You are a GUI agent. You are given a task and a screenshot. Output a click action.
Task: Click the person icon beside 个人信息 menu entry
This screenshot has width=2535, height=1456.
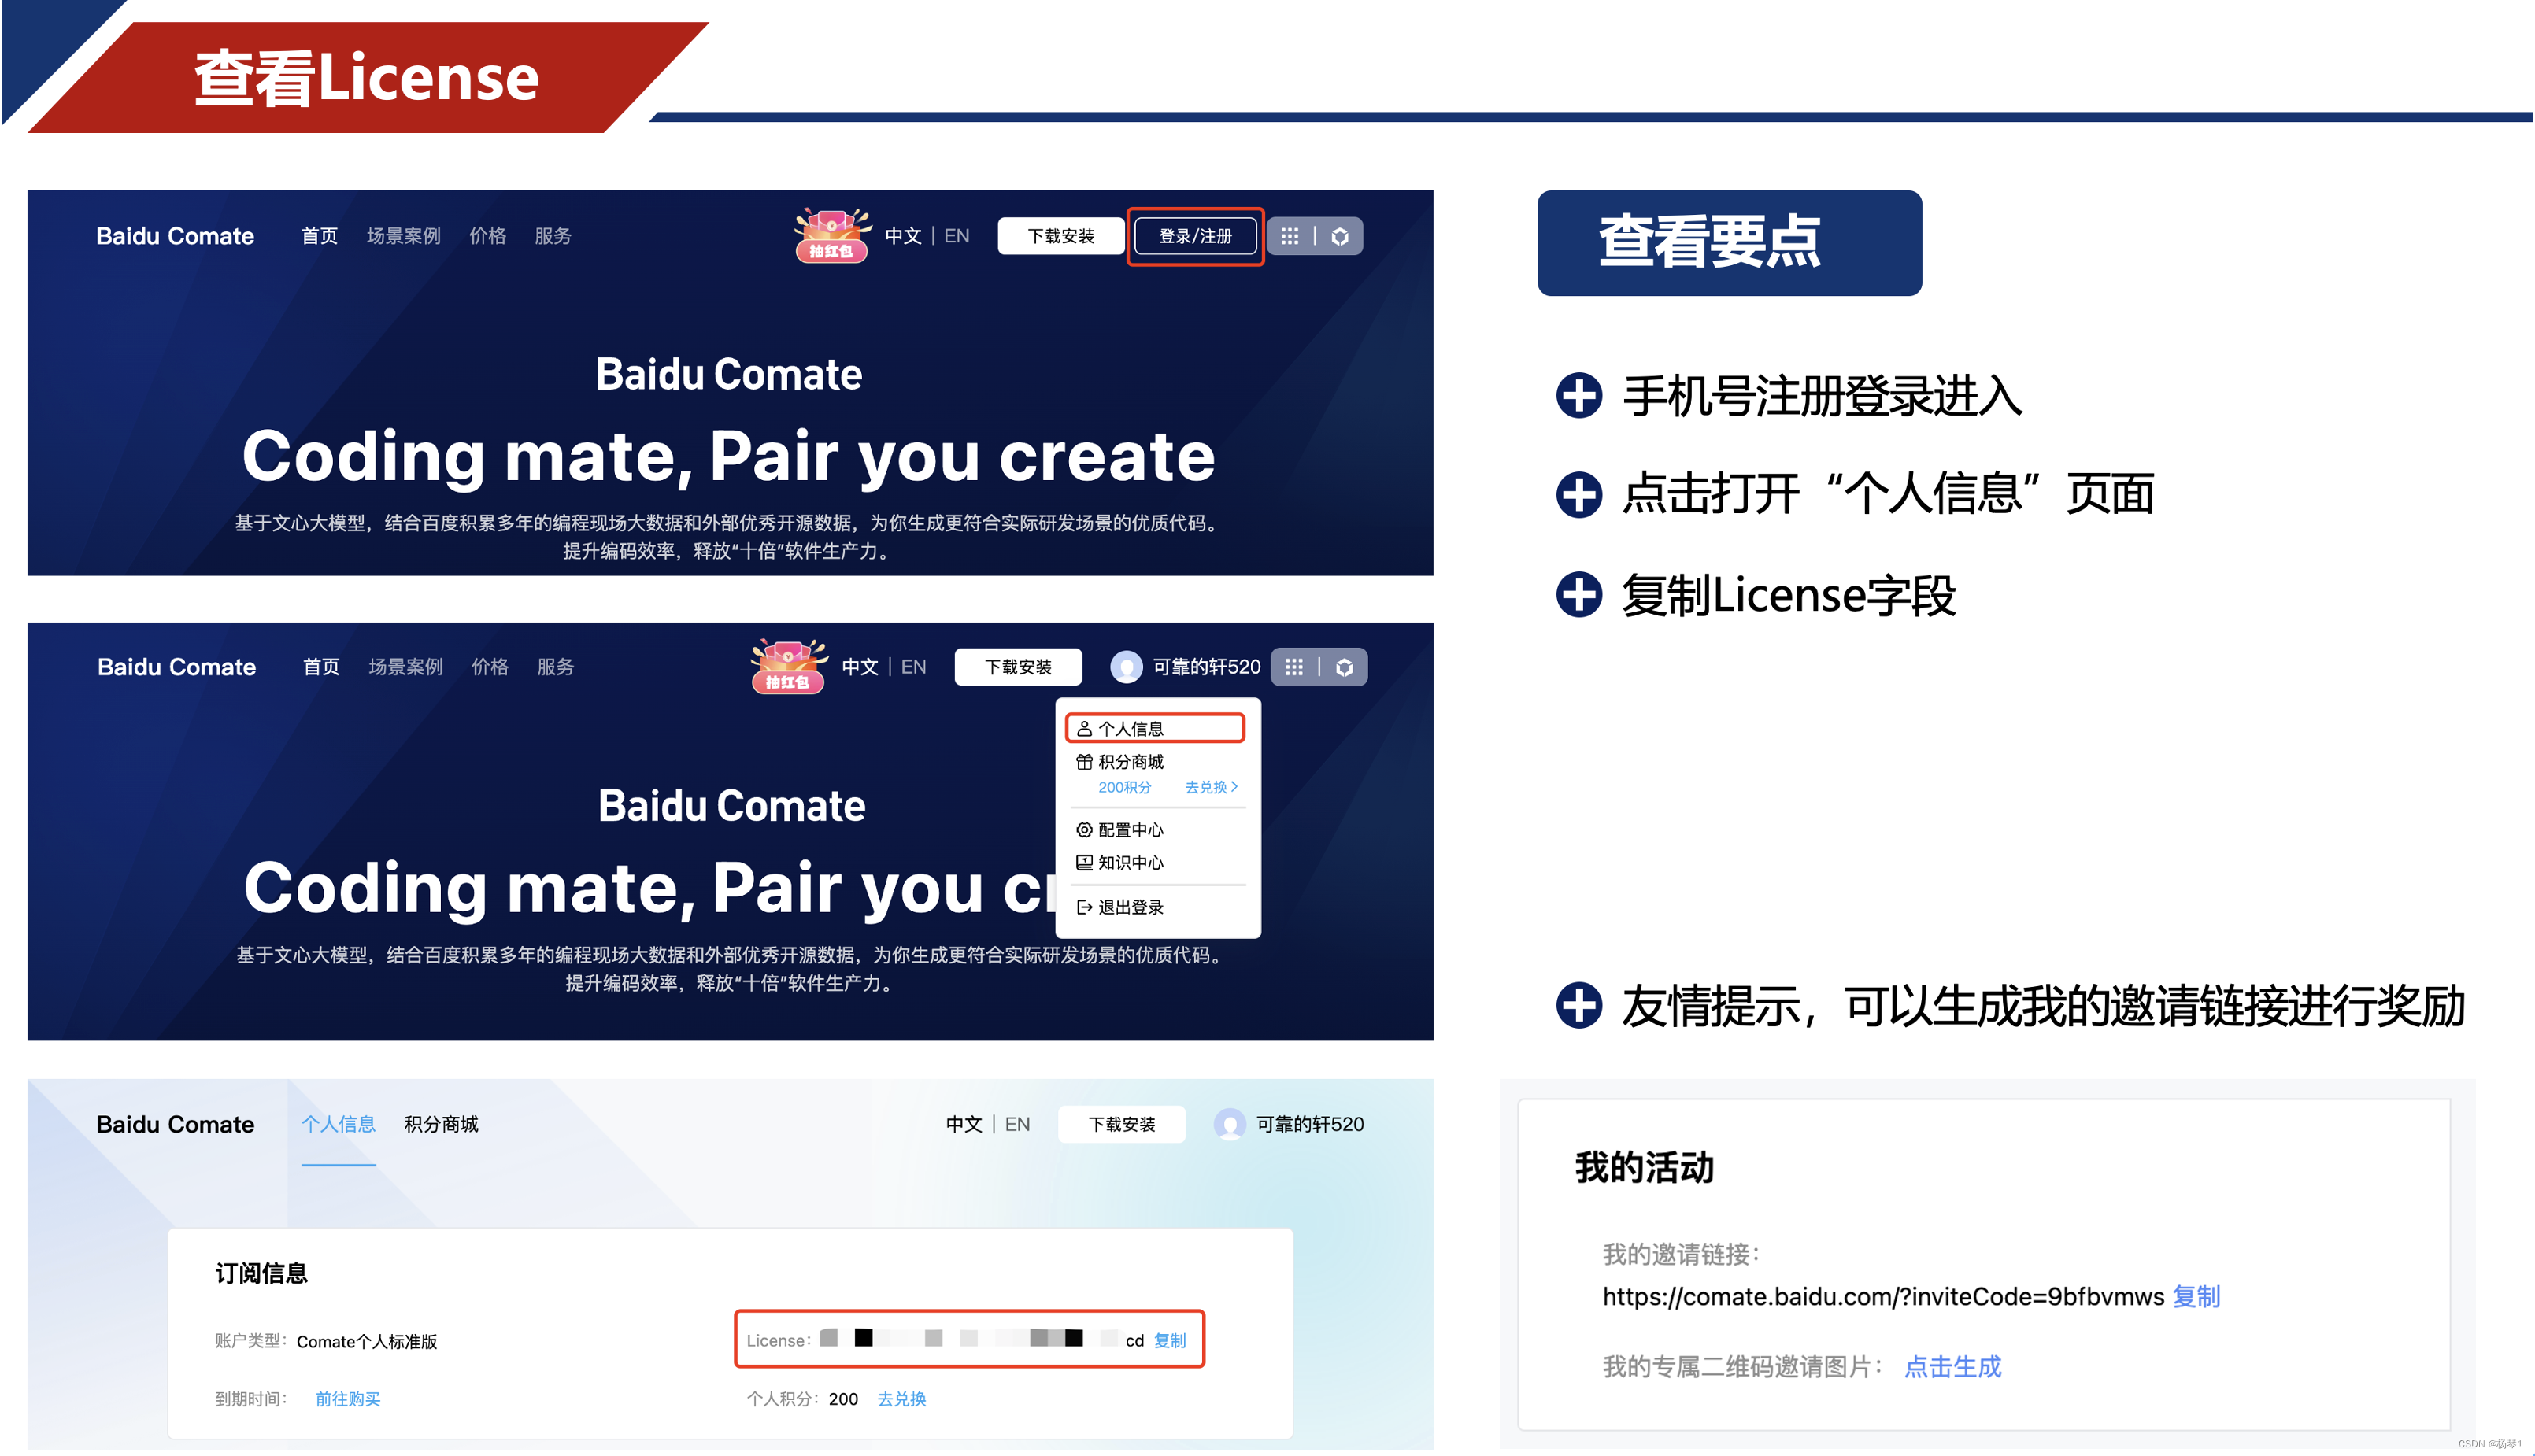[1084, 728]
